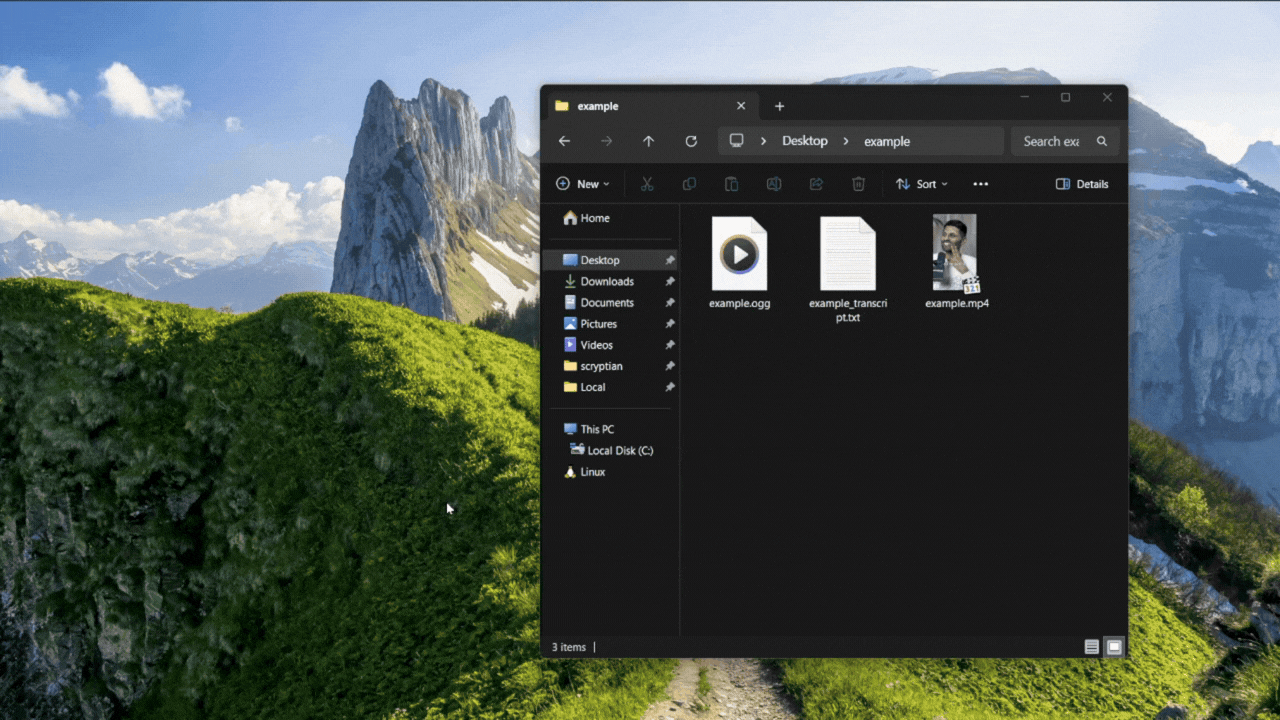Click the pin icon beside Pictures
The width and height of the screenshot is (1280, 720).
click(670, 324)
